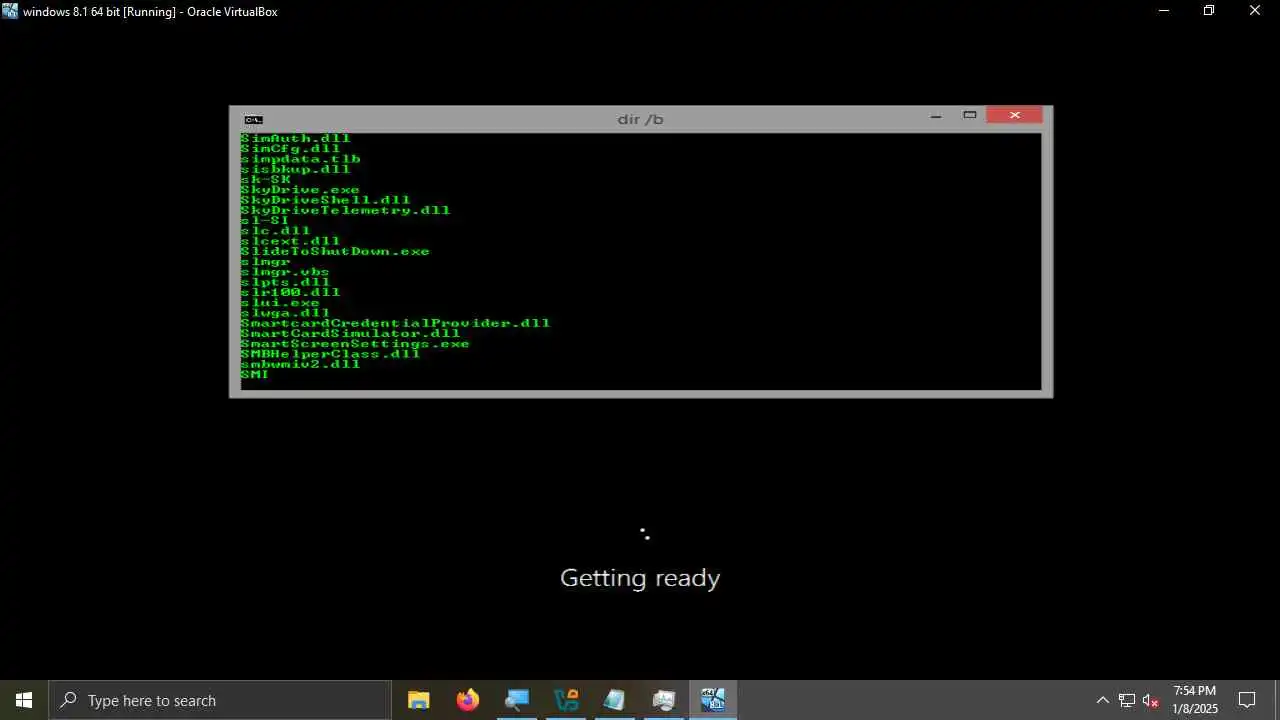Click the SimCfg.dll entry

(x=290, y=148)
